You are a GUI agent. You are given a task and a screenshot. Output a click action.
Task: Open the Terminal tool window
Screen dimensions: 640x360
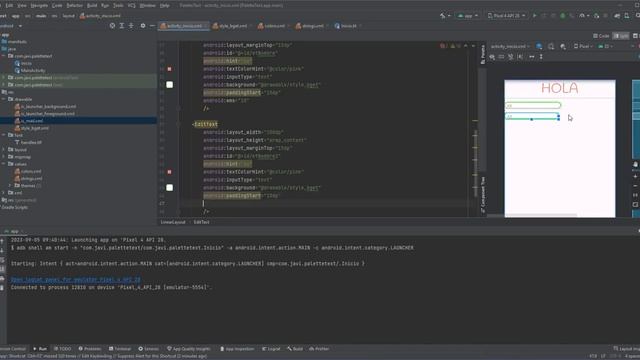[x=120, y=349]
